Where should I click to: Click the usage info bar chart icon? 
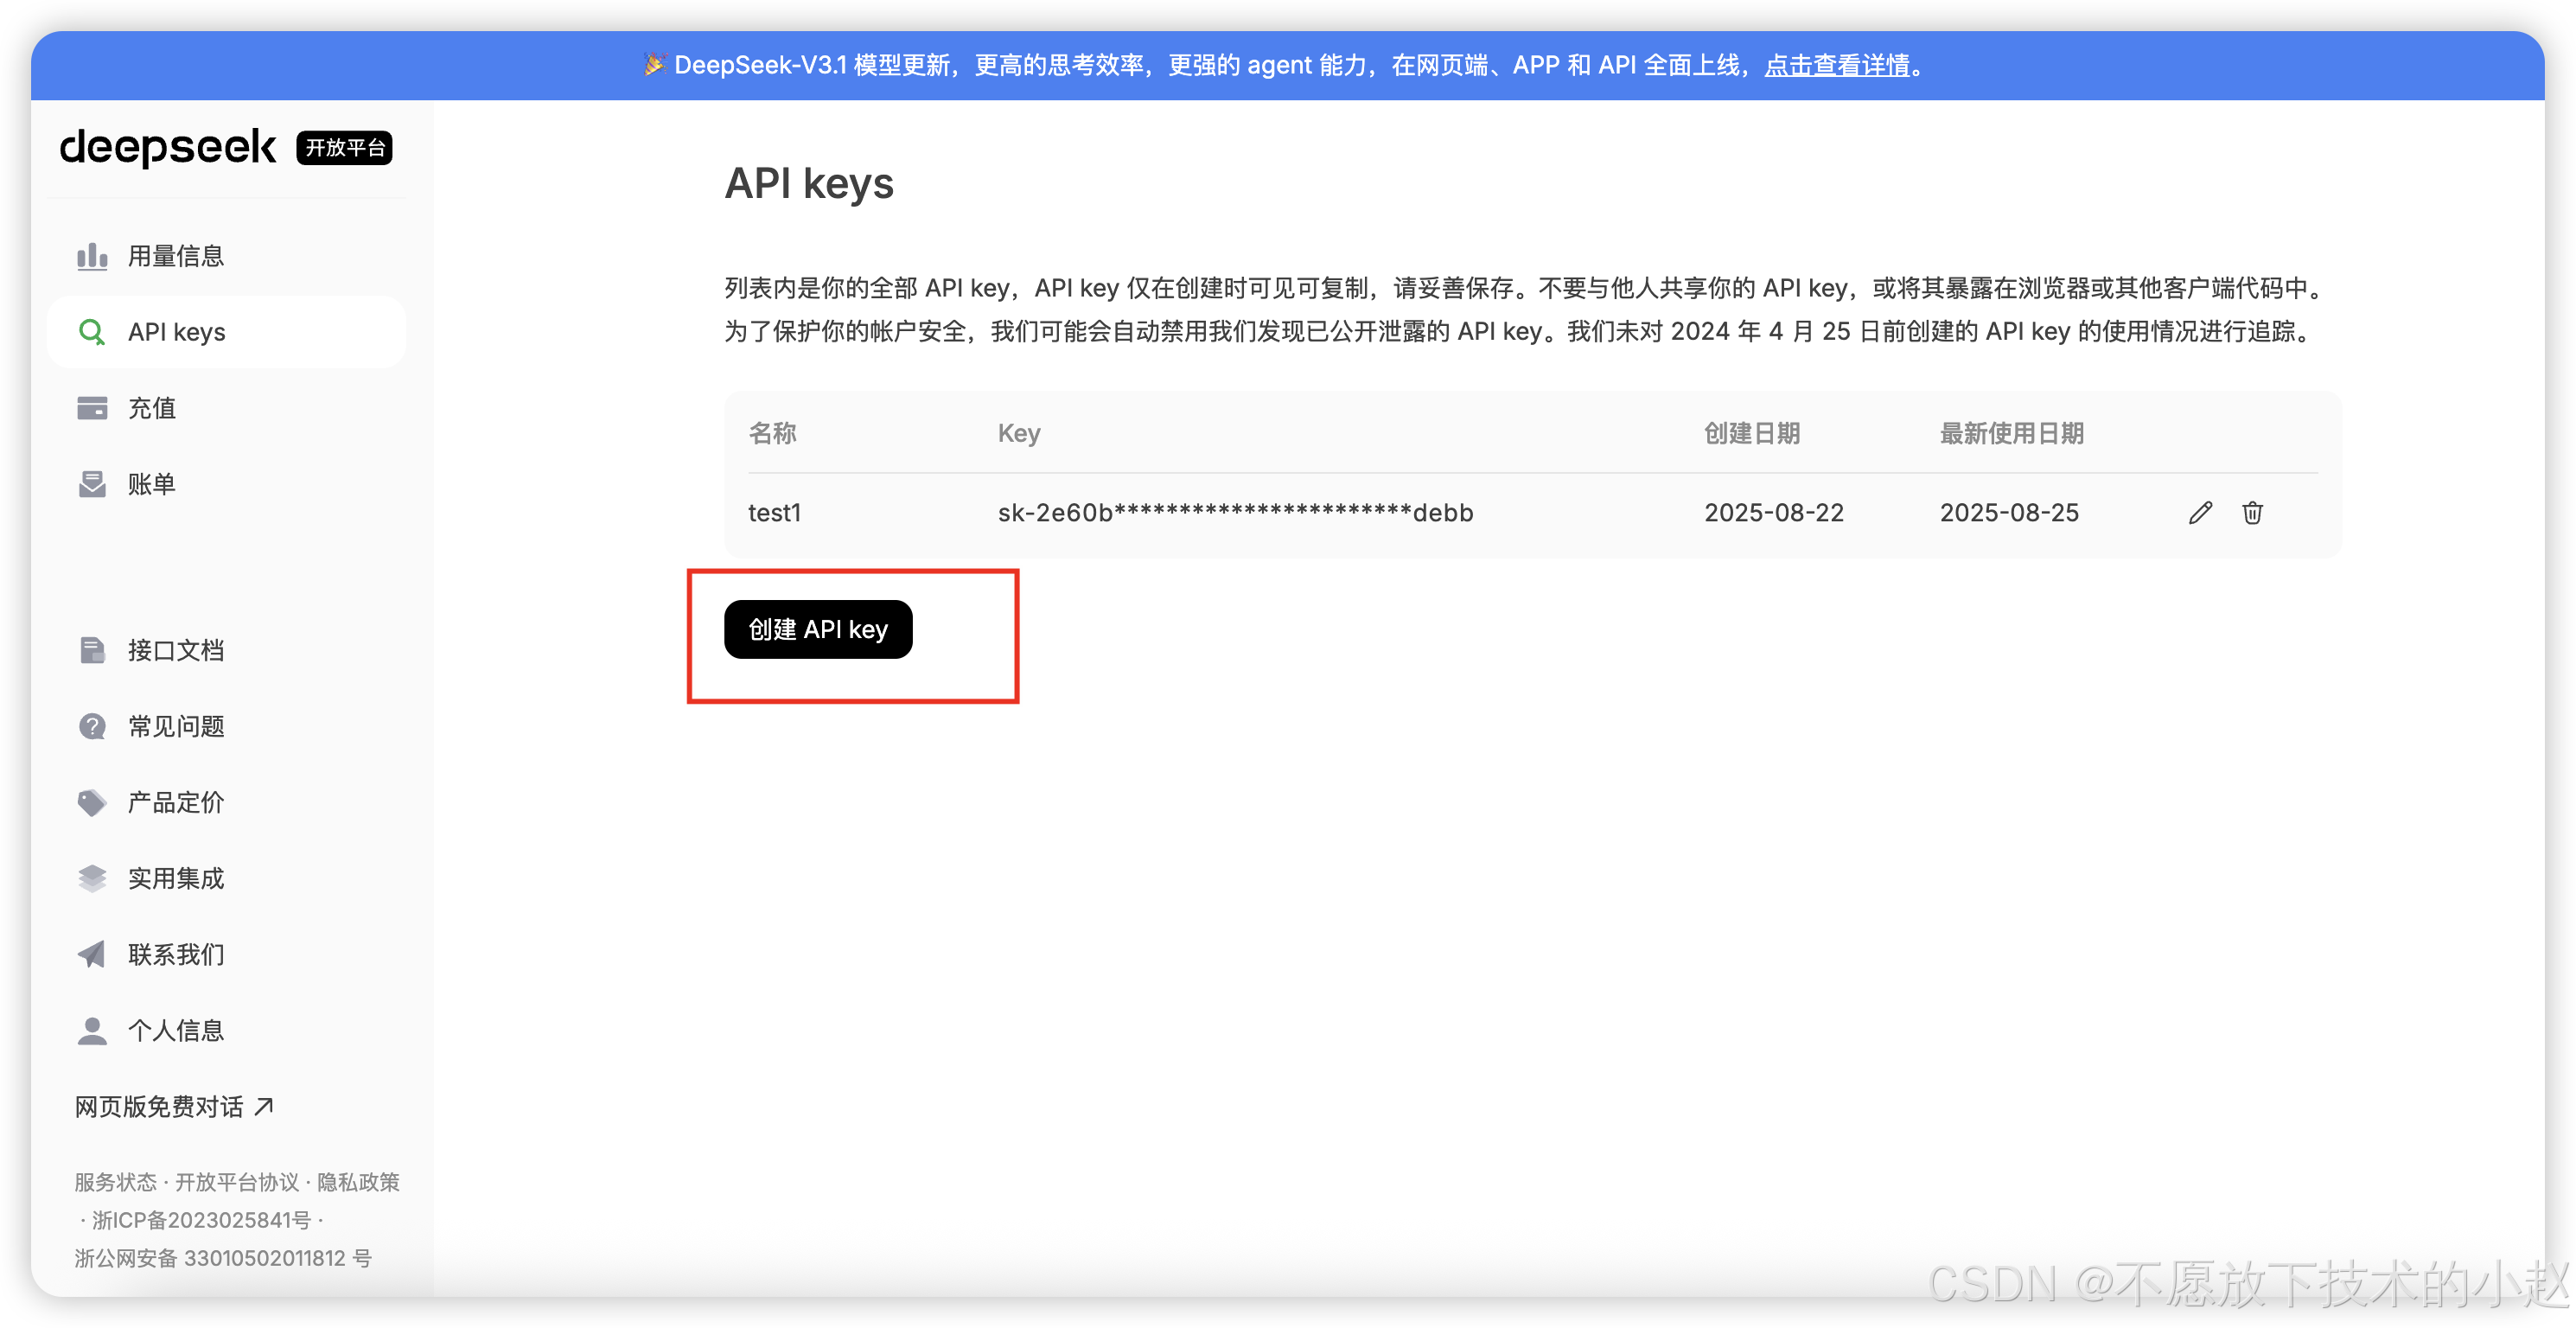tap(92, 256)
